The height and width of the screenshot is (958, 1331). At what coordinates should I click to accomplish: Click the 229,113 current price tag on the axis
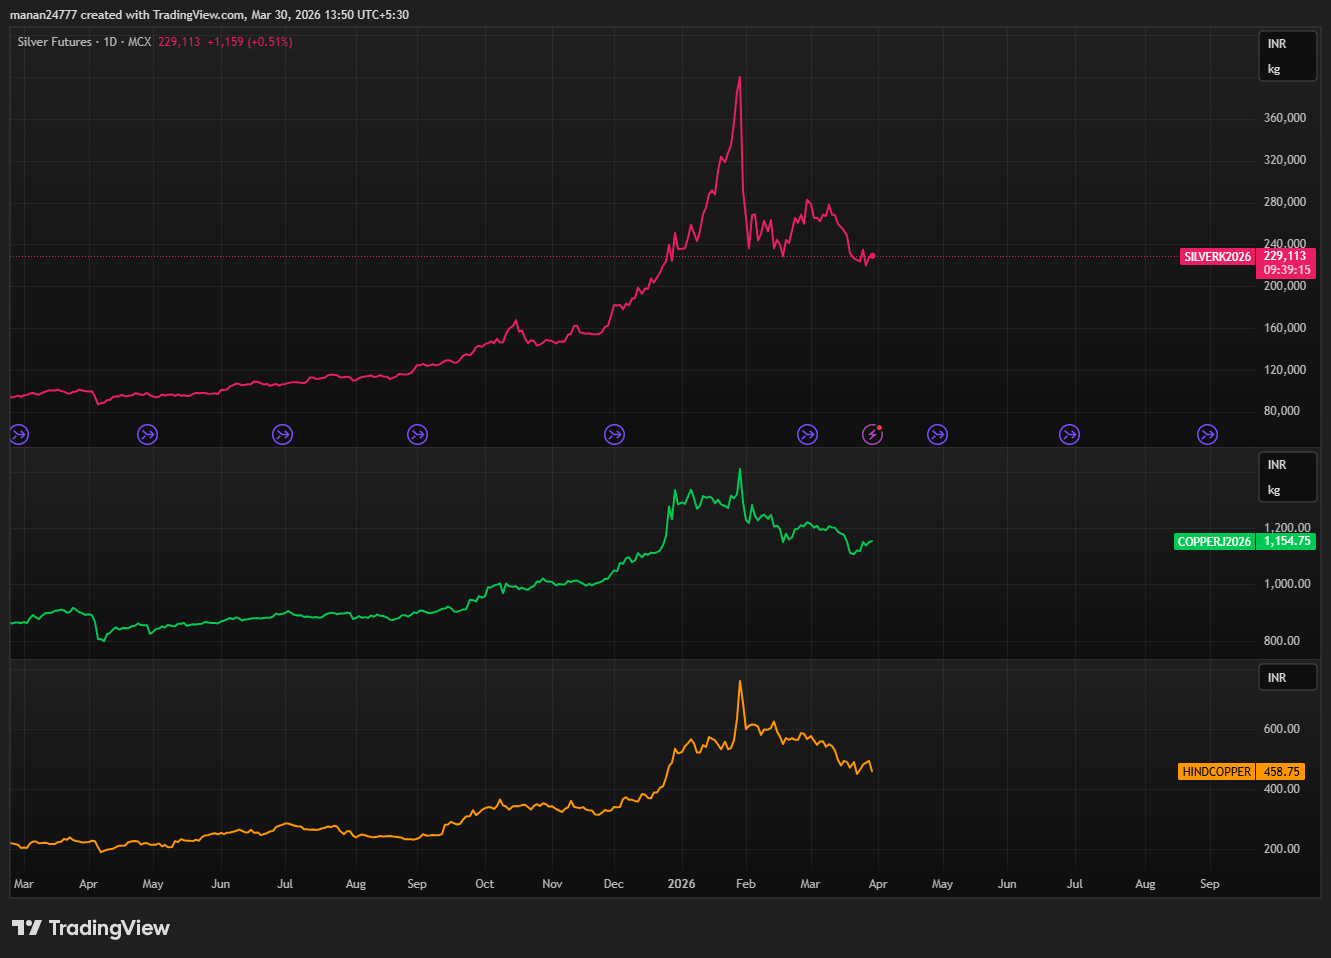point(1286,256)
